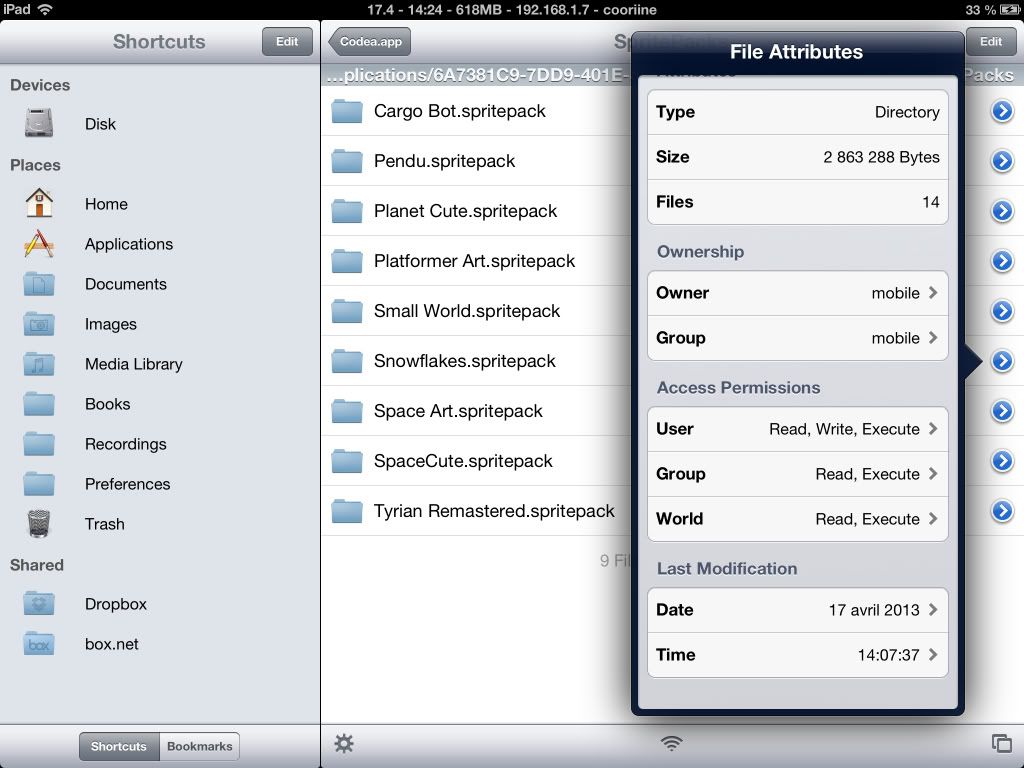The image size is (1024, 768).
Task: Expand World Read, Execute permissions chevron
Action: point(933,519)
